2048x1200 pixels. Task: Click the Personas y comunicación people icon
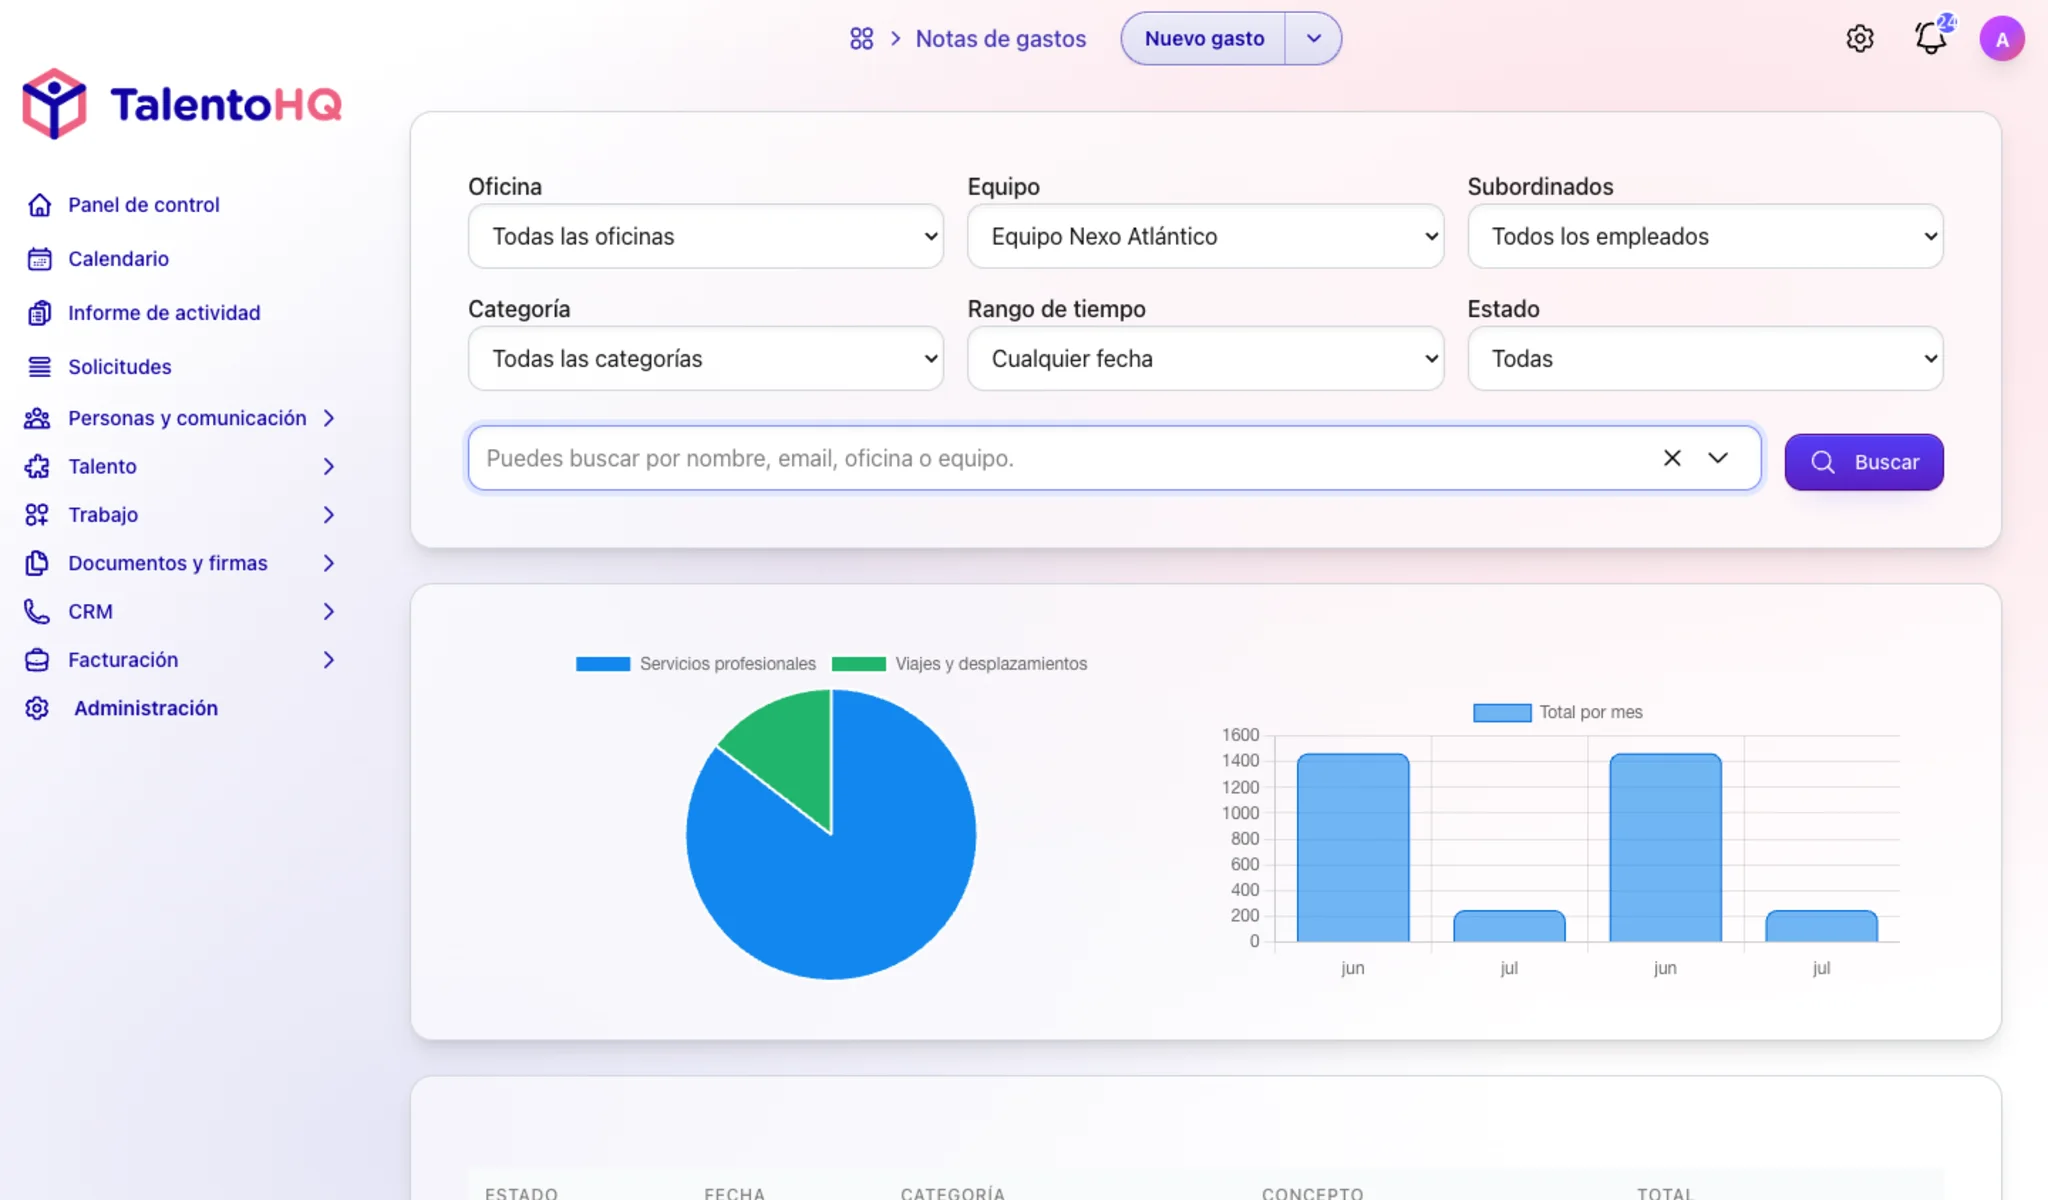click(x=37, y=418)
